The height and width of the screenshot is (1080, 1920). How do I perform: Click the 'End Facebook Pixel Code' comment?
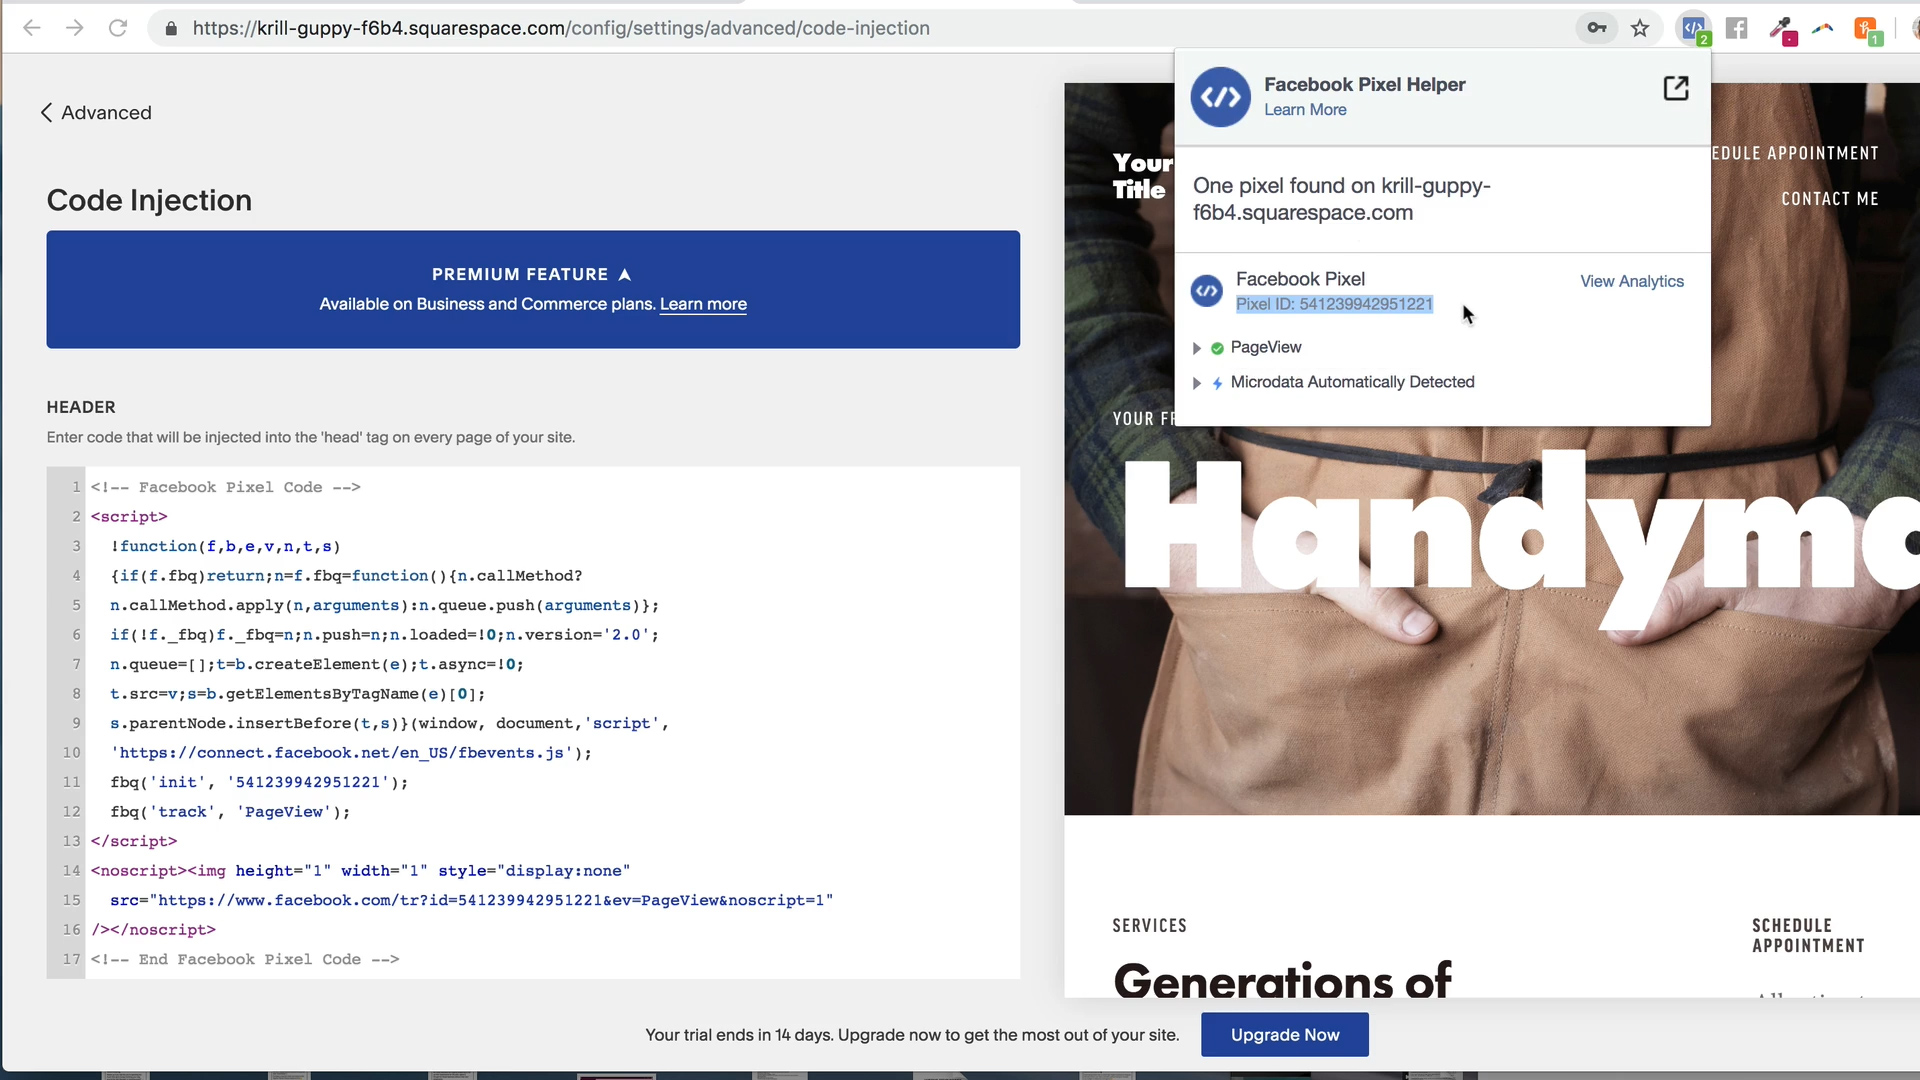(245, 960)
